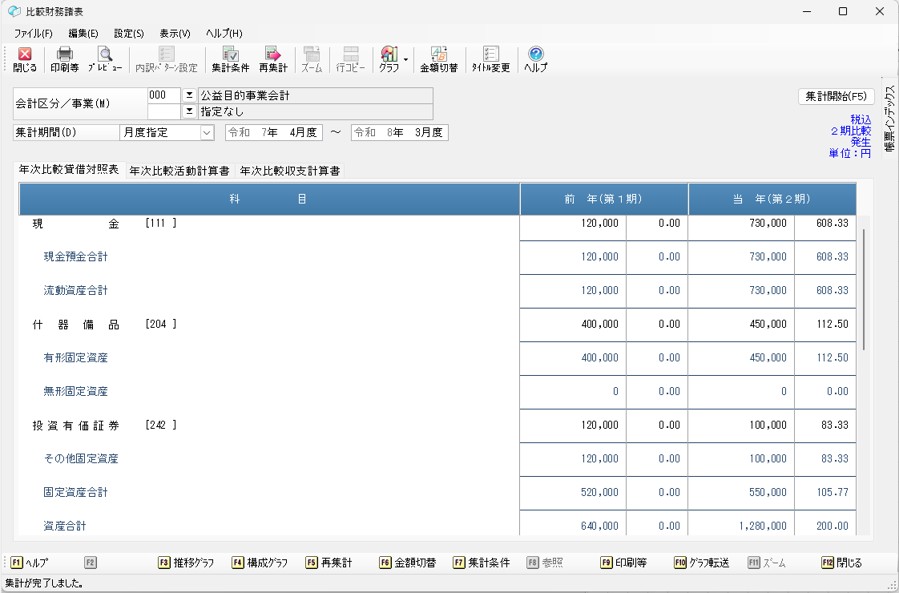
Task: Open the 設定(S) menu
Action: pyautogui.click(x=128, y=33)
